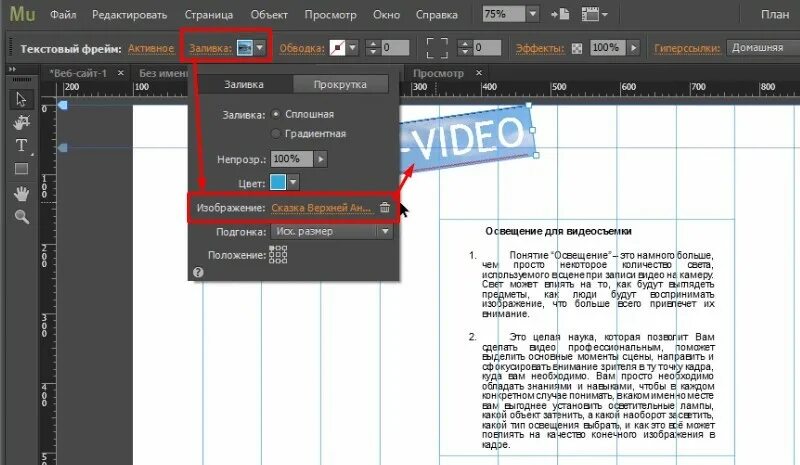
Task: Click the Сказка Верхней Ан... image link
Action: (x=321, y=207)
